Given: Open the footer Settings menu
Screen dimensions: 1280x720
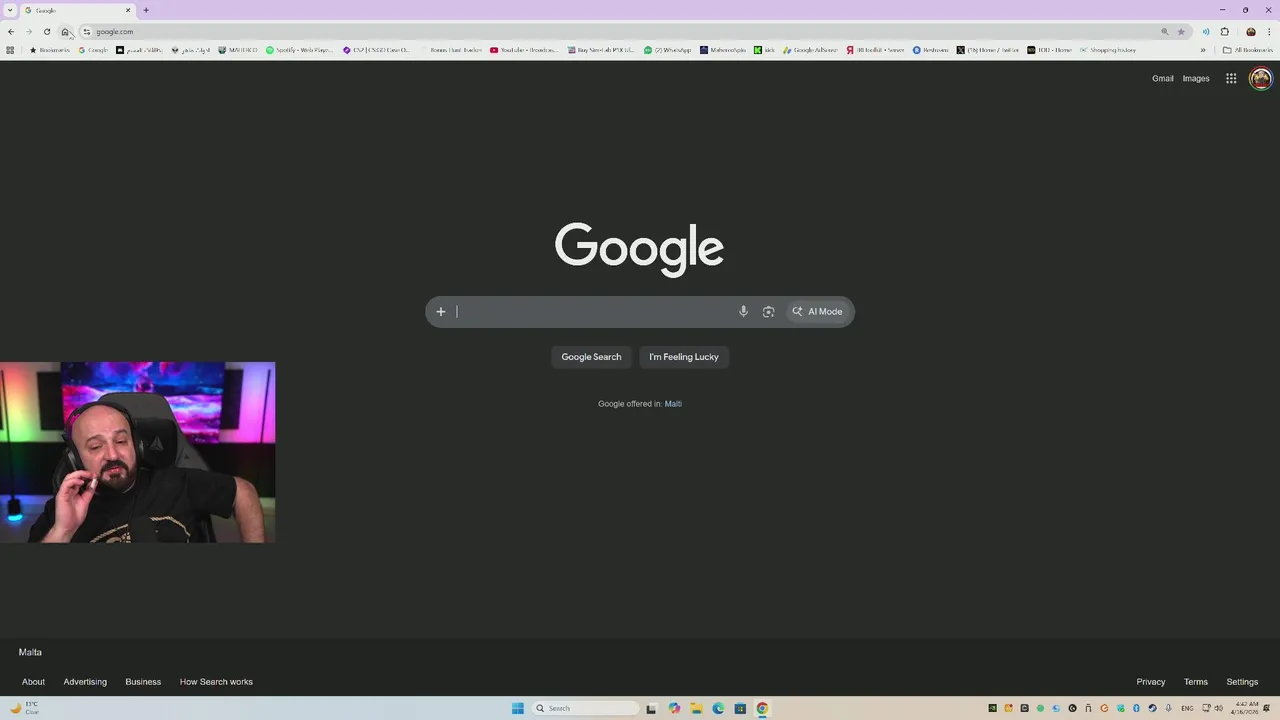Looking at the screenshot, I should 1242,682.
